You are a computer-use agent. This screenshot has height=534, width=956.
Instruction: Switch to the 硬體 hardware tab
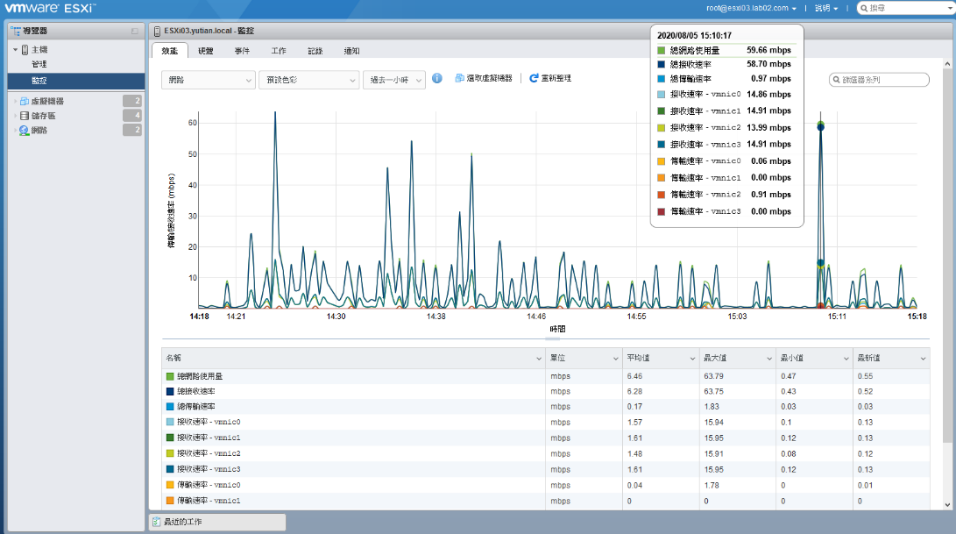(205, 51)
